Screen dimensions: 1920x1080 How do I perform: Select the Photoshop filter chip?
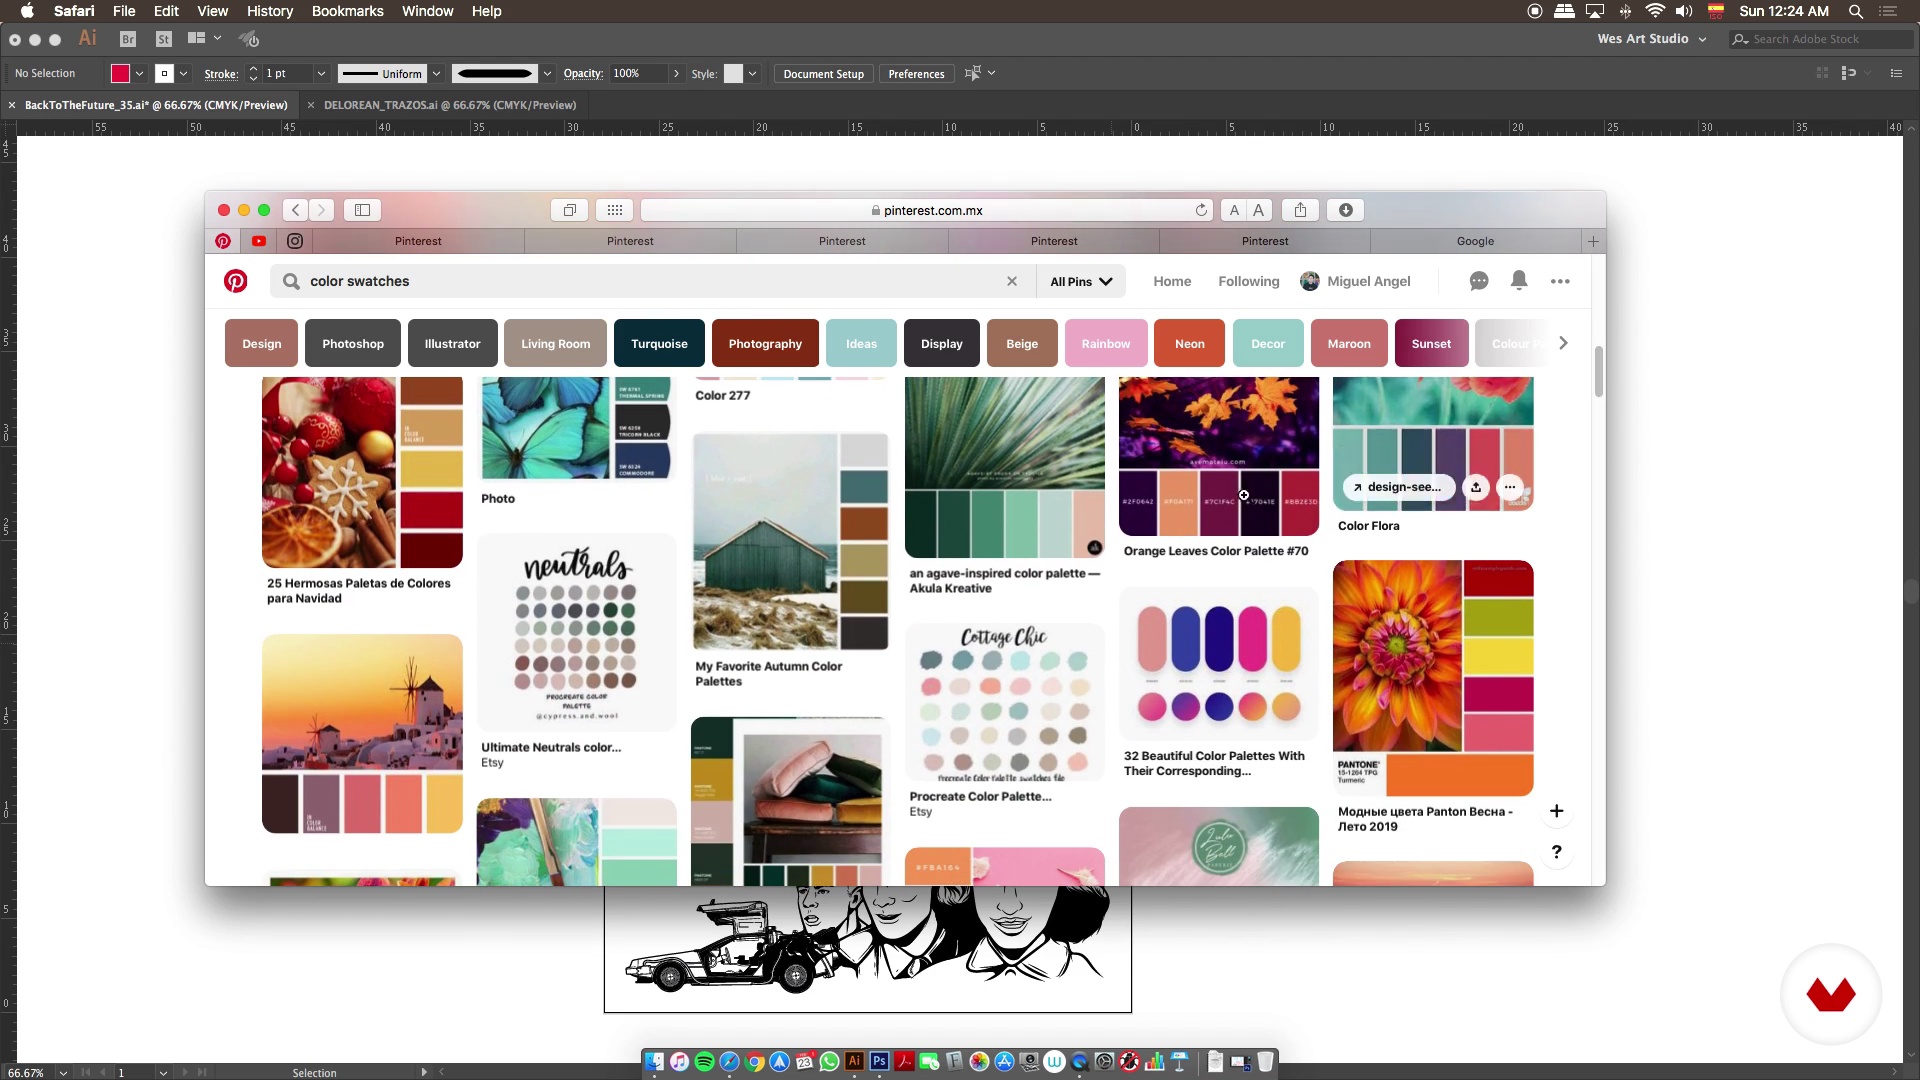(353, 343)
